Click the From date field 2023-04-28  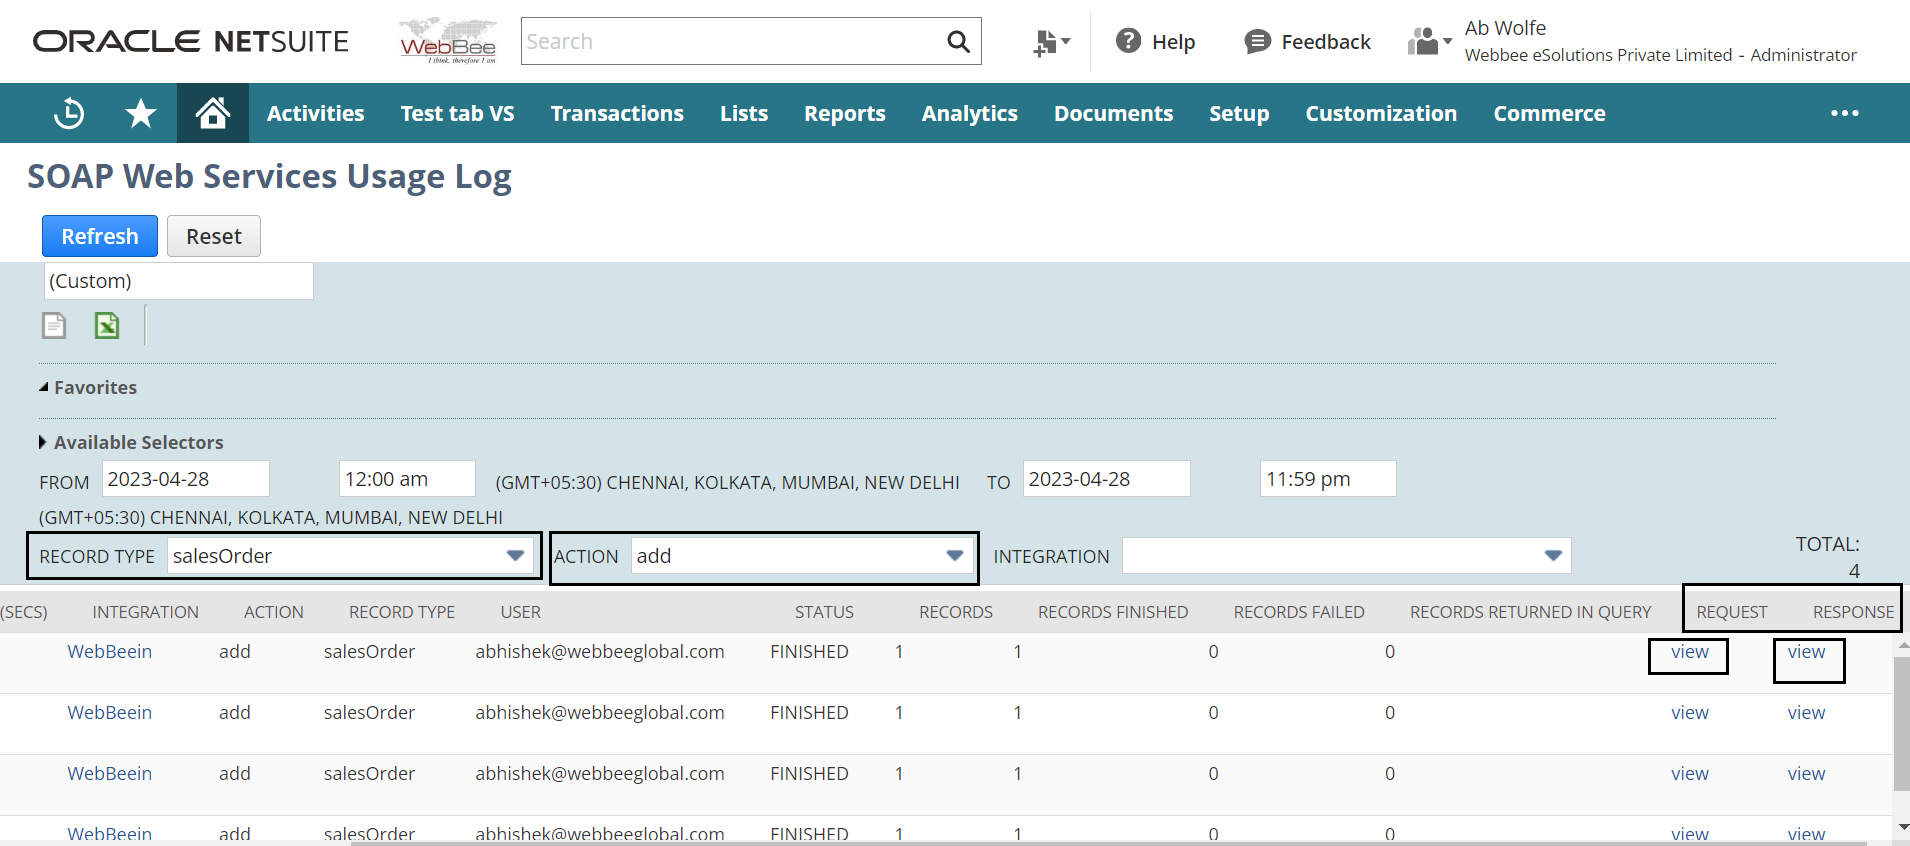(x=185, y=479)
